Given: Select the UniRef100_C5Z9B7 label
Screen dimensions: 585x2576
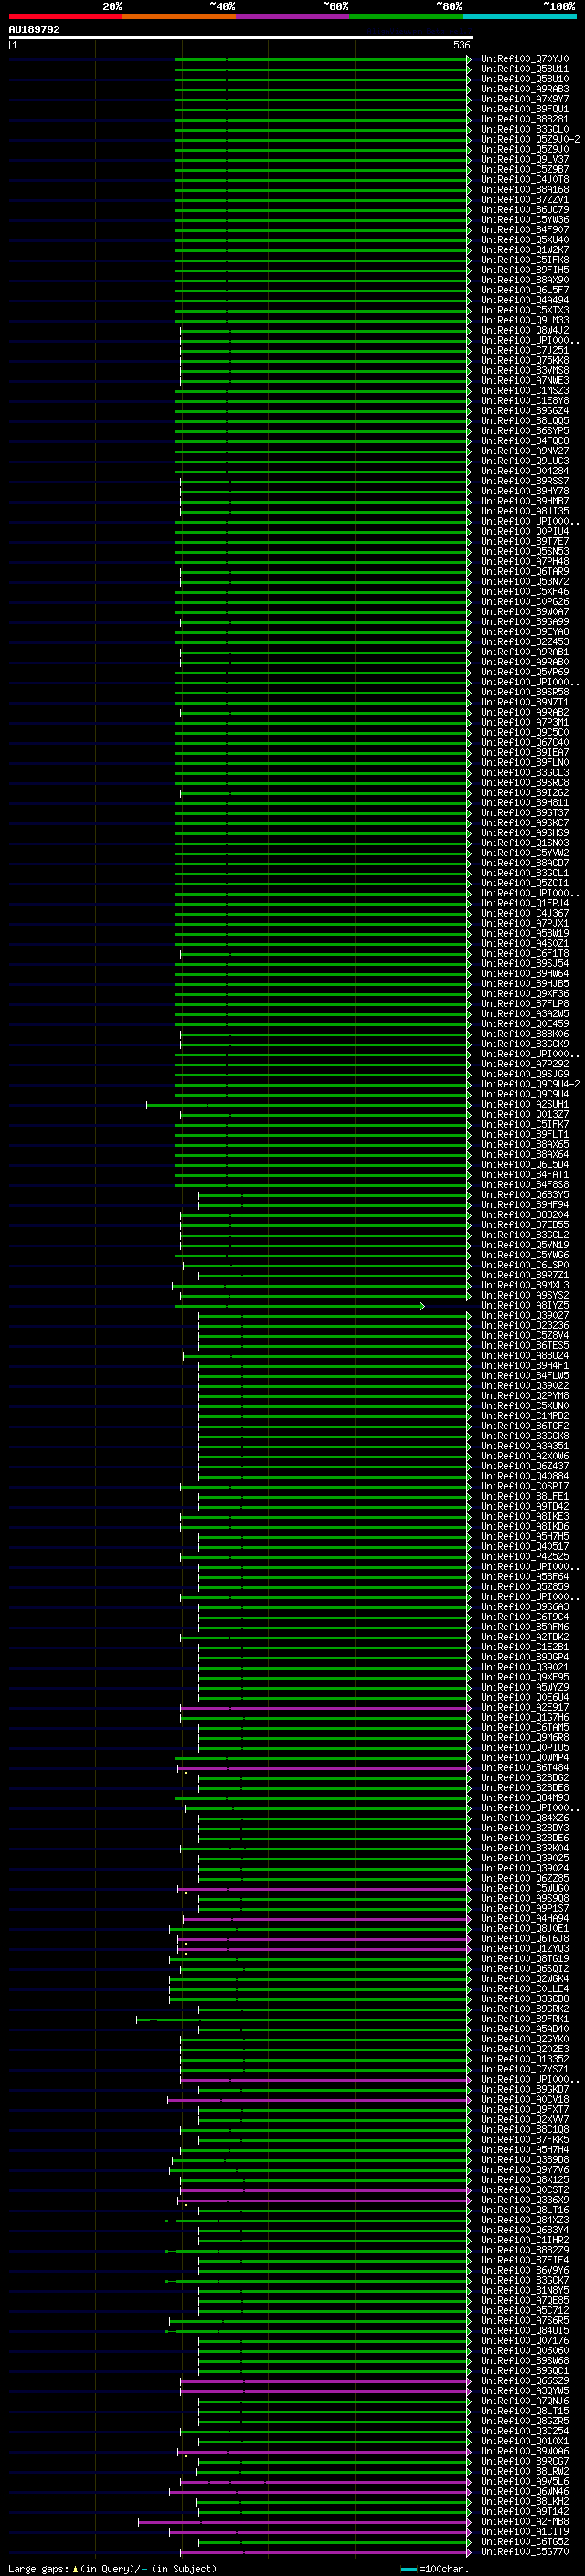Looking at the screenshot, I should [524, 170].
